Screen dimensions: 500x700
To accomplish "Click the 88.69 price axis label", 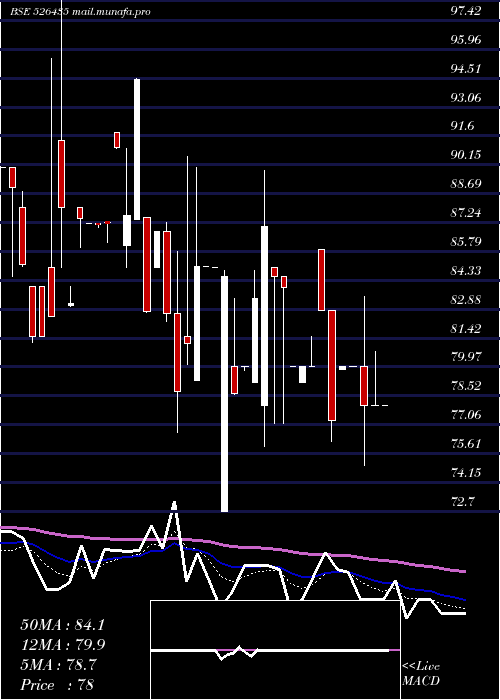I will 466,184.
